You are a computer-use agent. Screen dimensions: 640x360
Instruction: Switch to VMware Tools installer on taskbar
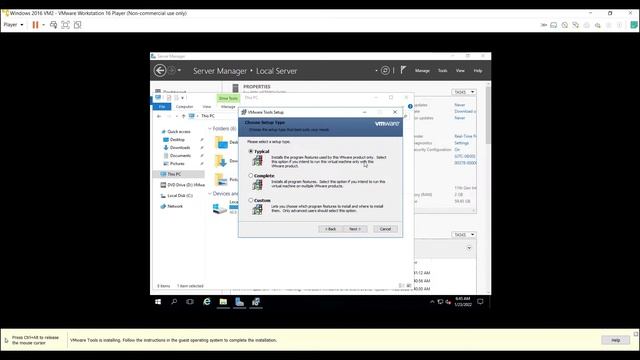[256, 302]
